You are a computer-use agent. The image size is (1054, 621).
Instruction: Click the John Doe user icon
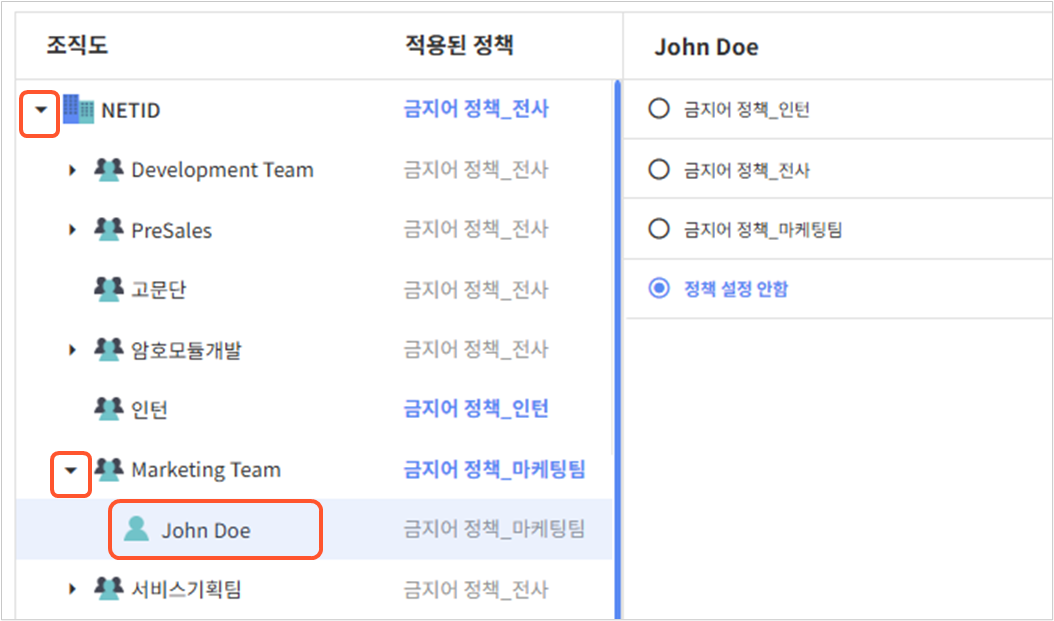pos(136,530)
